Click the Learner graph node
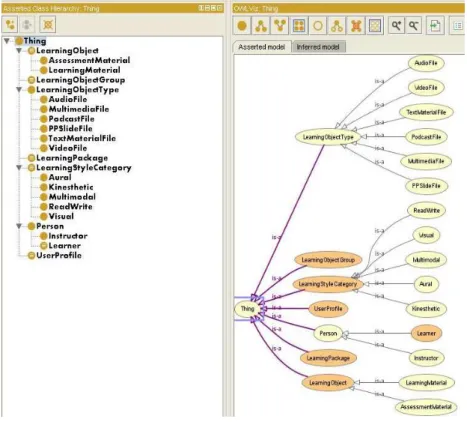The height and width of the screenshot is (422, 467). [426, 333]
